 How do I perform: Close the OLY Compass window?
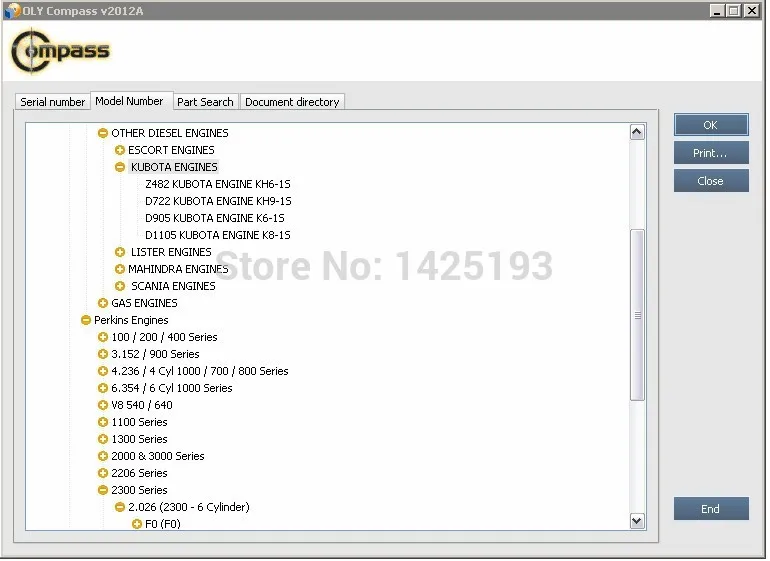752,11
